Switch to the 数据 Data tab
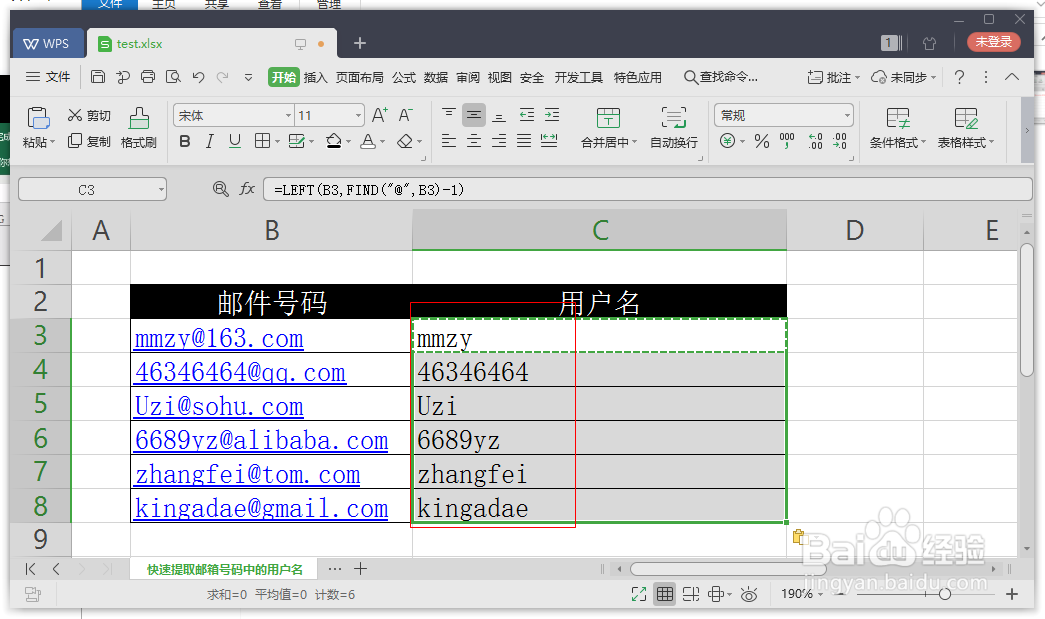The image size is (1045, 619). [436, 77]
